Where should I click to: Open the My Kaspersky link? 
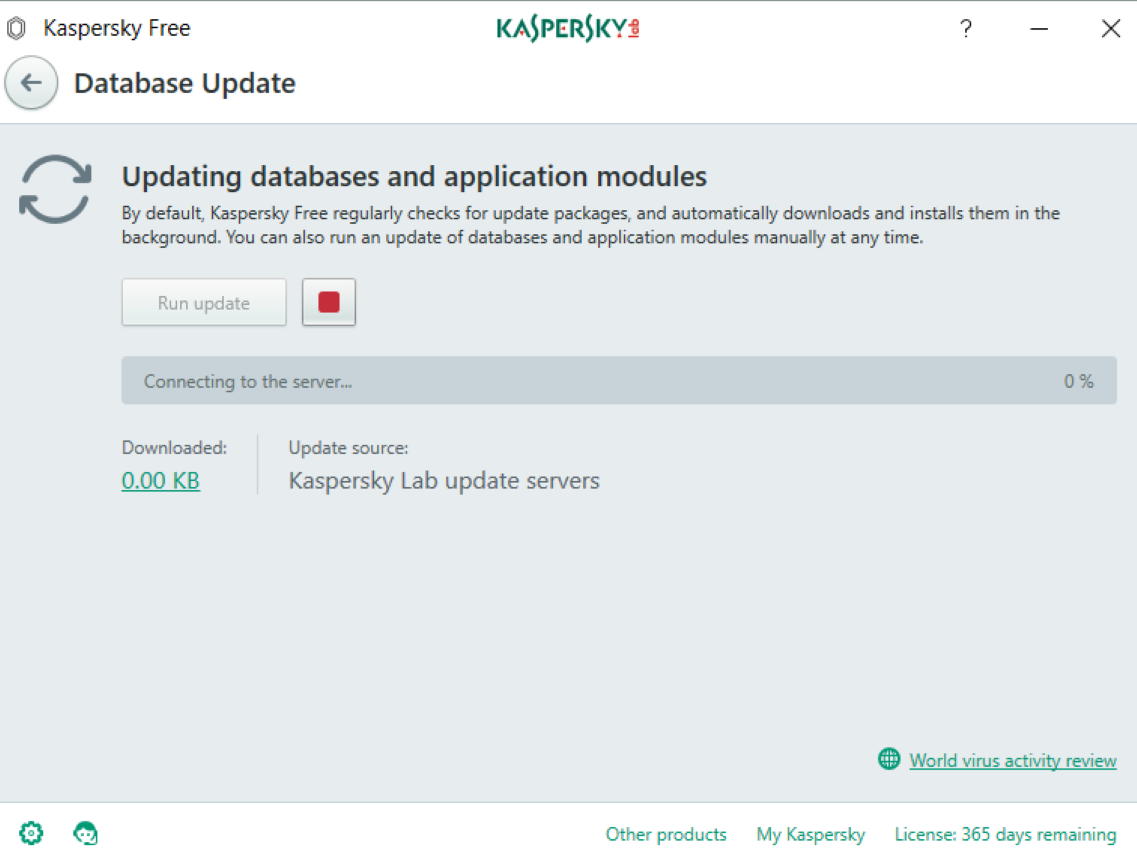coord(811,834)
